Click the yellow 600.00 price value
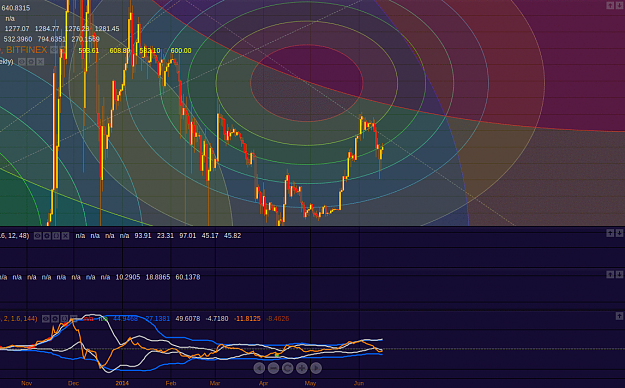The height and width of the screenshot is (388, 625). (x=181, y=51)
